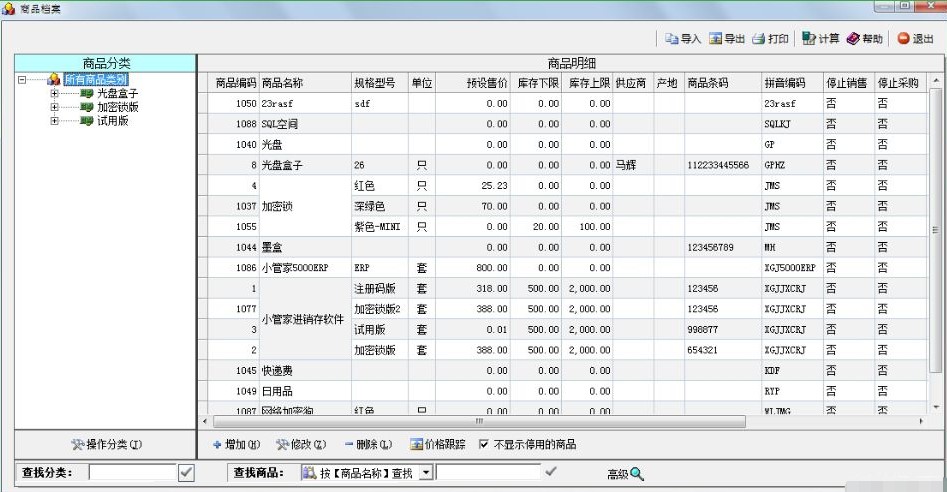The height and width of the screenshot is (492, 947).
Task: Click the checkmark beside 查找分类 field
Action: (x=186, y=472)
